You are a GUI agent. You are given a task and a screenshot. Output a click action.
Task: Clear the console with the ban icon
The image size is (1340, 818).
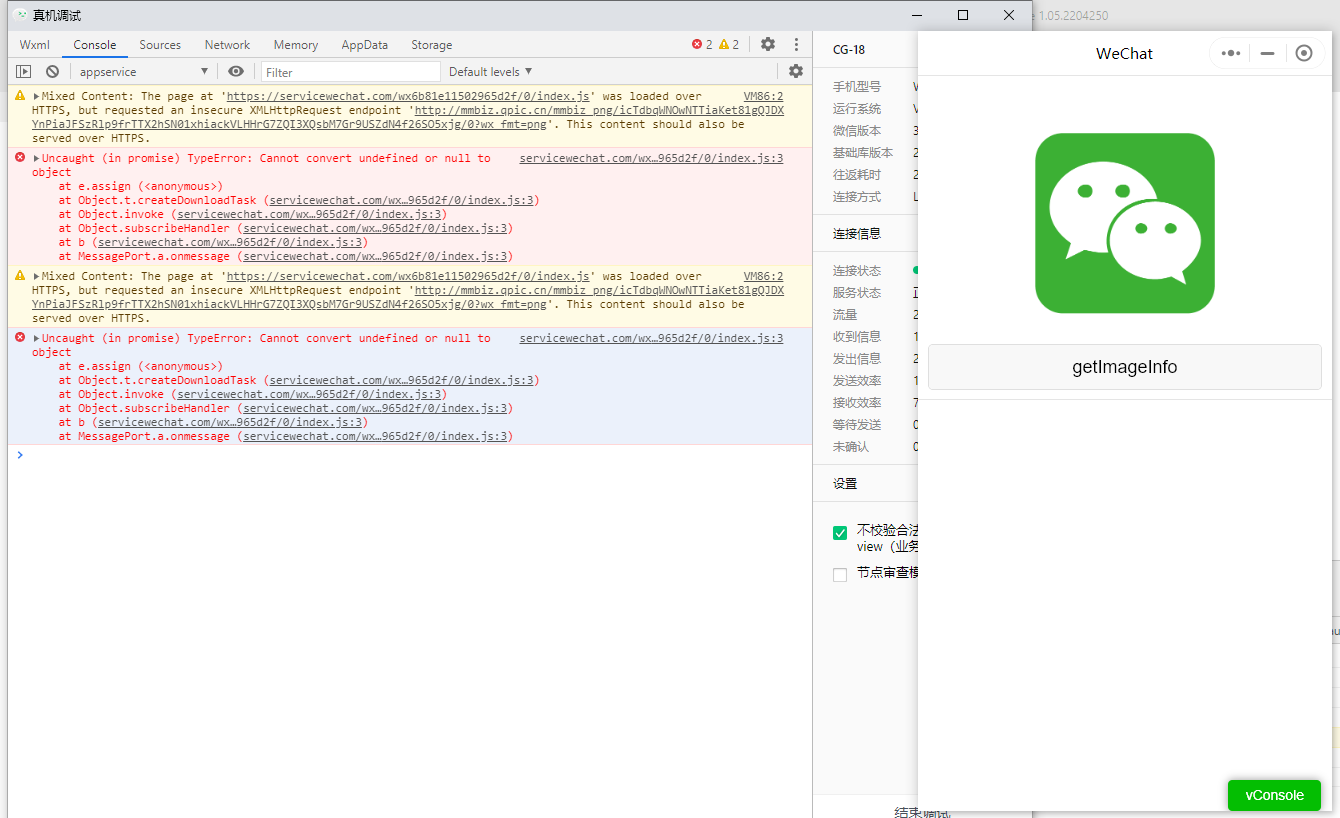[x=52, y=72]
